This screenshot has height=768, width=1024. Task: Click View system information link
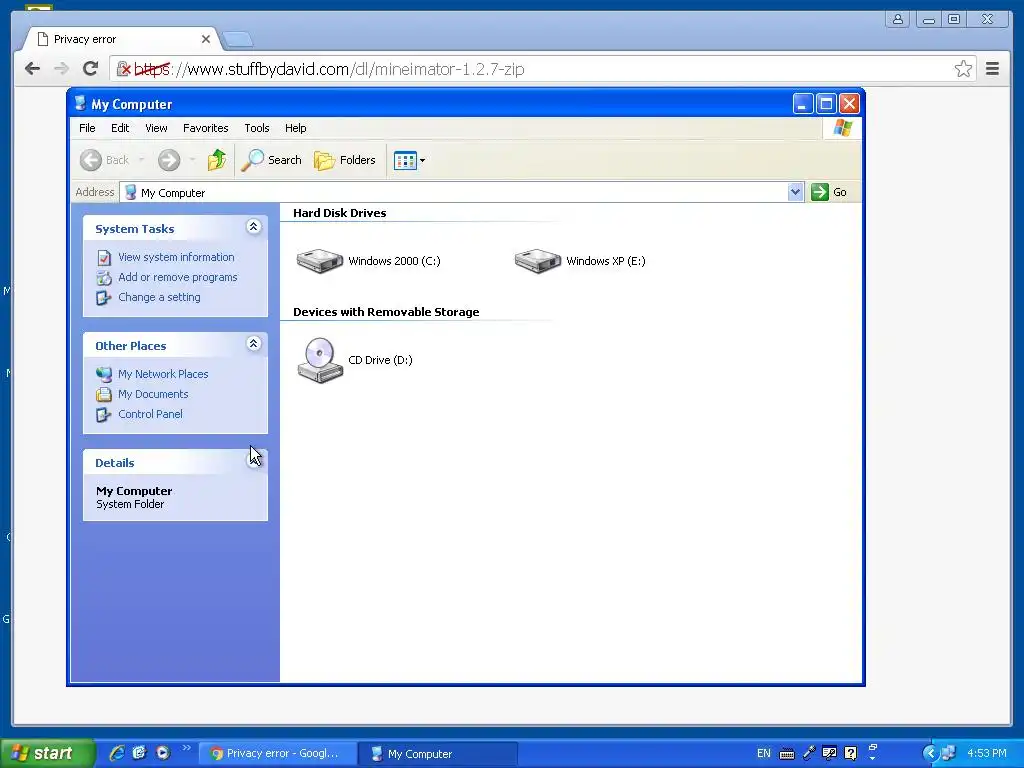click(176, 257)
